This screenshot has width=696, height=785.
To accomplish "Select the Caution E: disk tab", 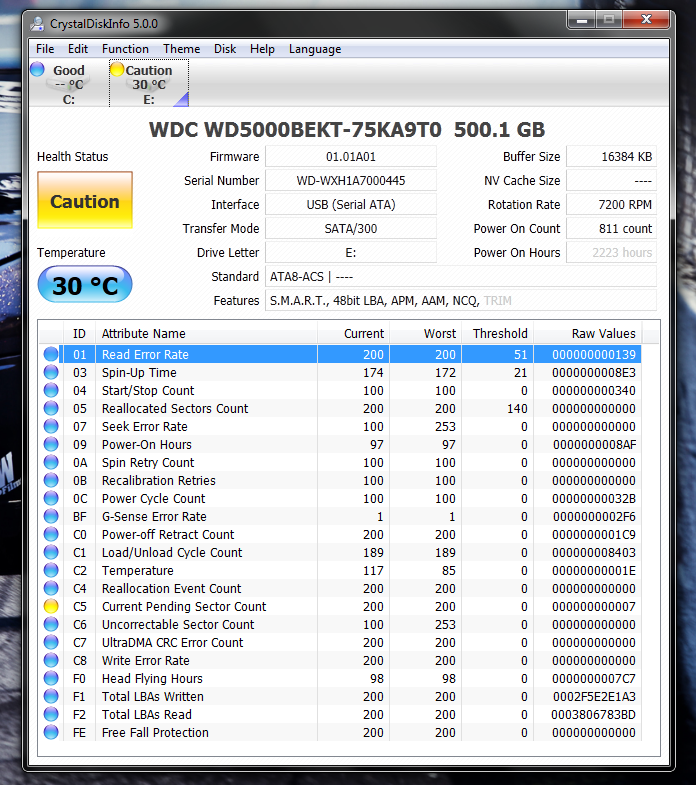I will point(149,84).
